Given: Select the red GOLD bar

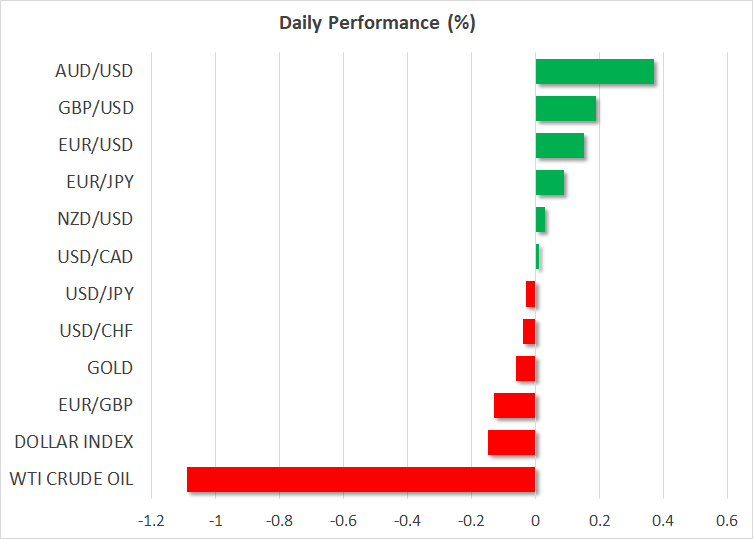Looking at the screenshot, I should pos(526,368).
